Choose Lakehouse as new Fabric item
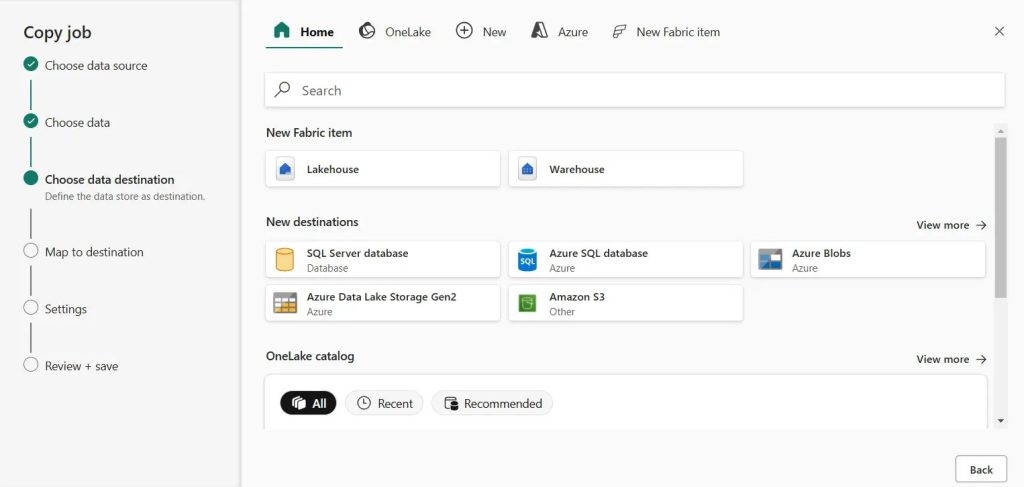The image size is (1024, 487). coord(383,169)
